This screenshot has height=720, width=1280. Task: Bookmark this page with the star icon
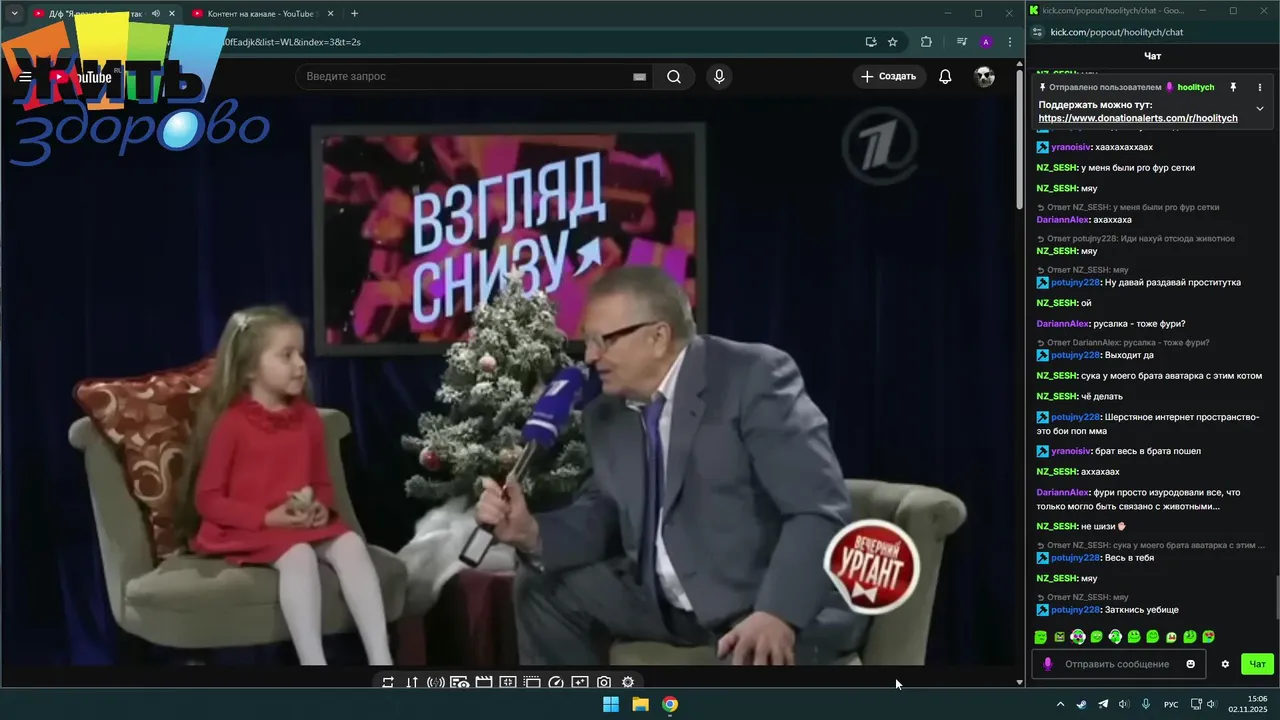click(x=893, y=42)
